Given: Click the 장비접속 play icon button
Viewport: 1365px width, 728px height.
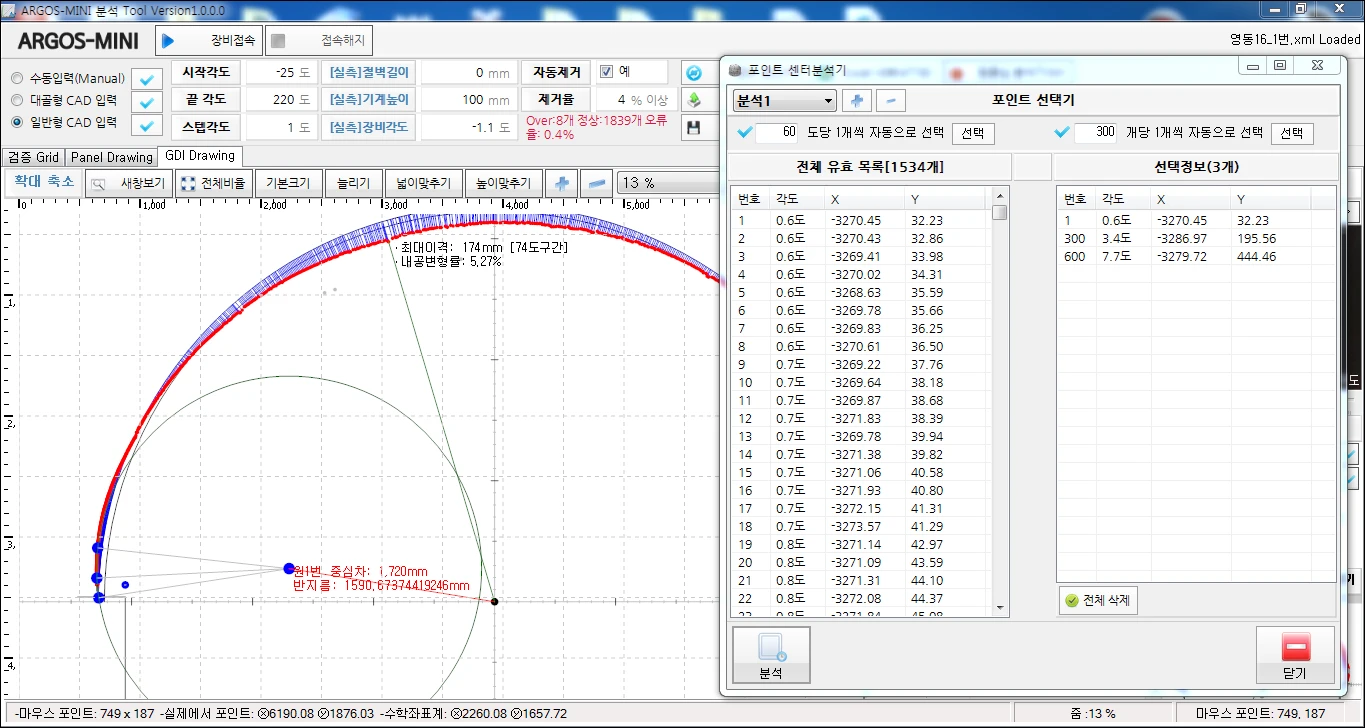Looking at the screenshot, I should pyautogui.click(x=209, y=41).
